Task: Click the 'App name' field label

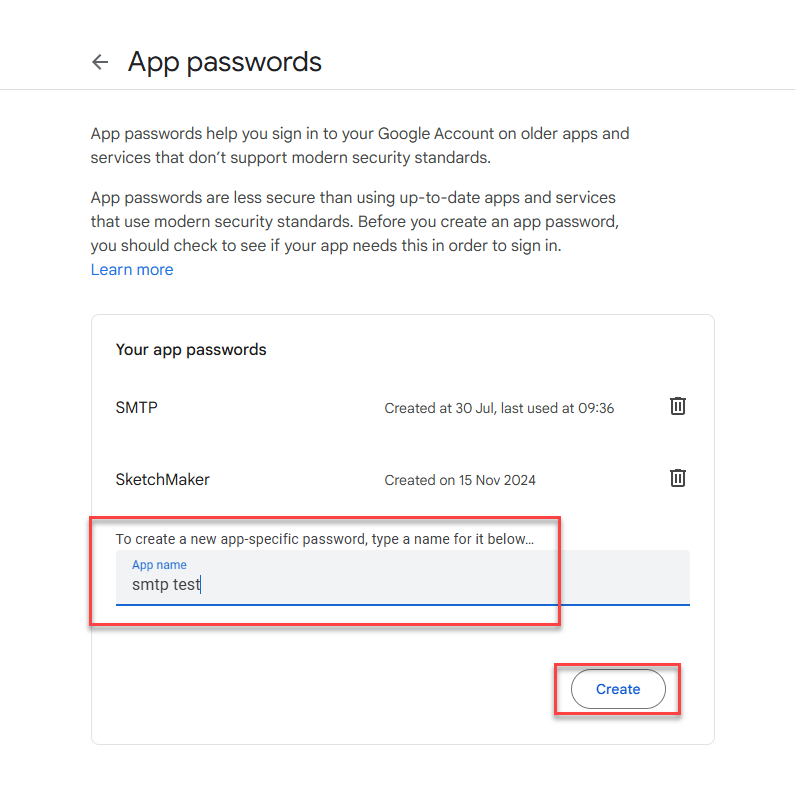Action: tap(159, 565)
